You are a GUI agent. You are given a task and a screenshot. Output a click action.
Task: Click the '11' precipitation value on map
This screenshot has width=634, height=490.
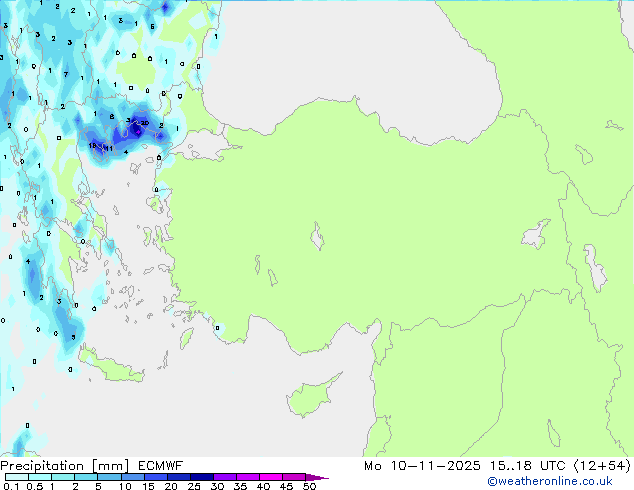(x=109, y=148)
